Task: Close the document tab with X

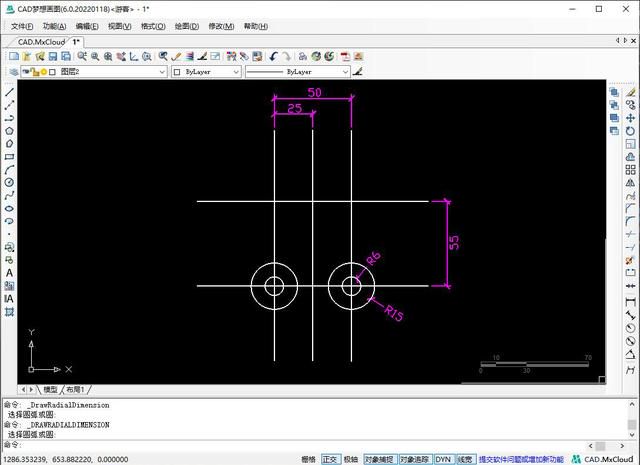Action: pyautogui.click(x=633, y=41)
